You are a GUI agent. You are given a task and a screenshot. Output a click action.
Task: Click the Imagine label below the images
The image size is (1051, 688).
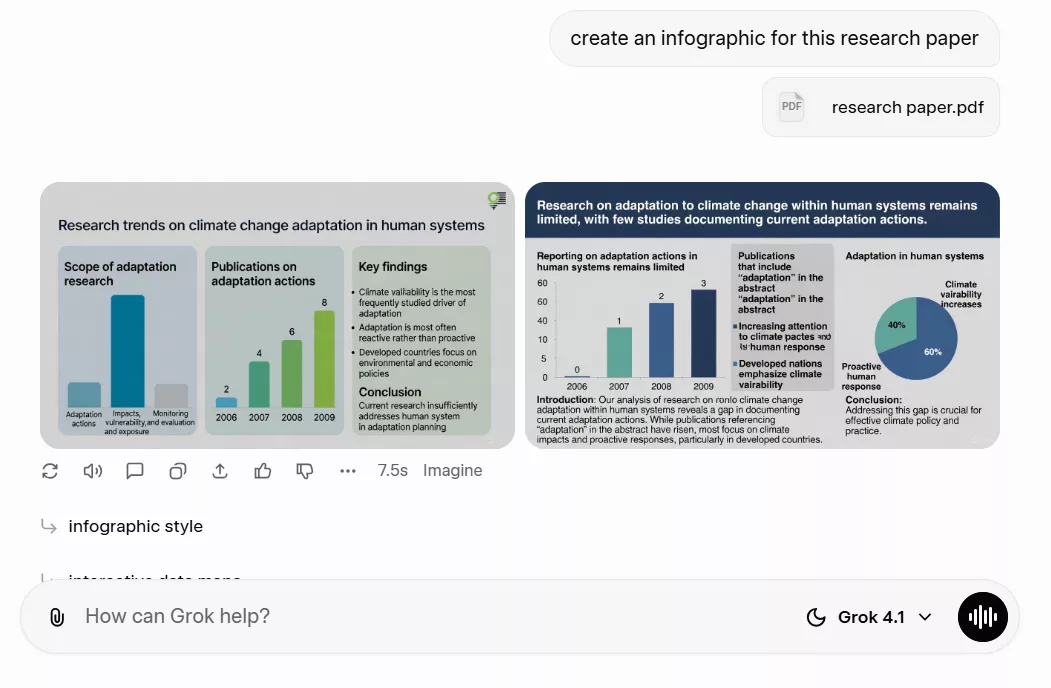tap(452, 471)
